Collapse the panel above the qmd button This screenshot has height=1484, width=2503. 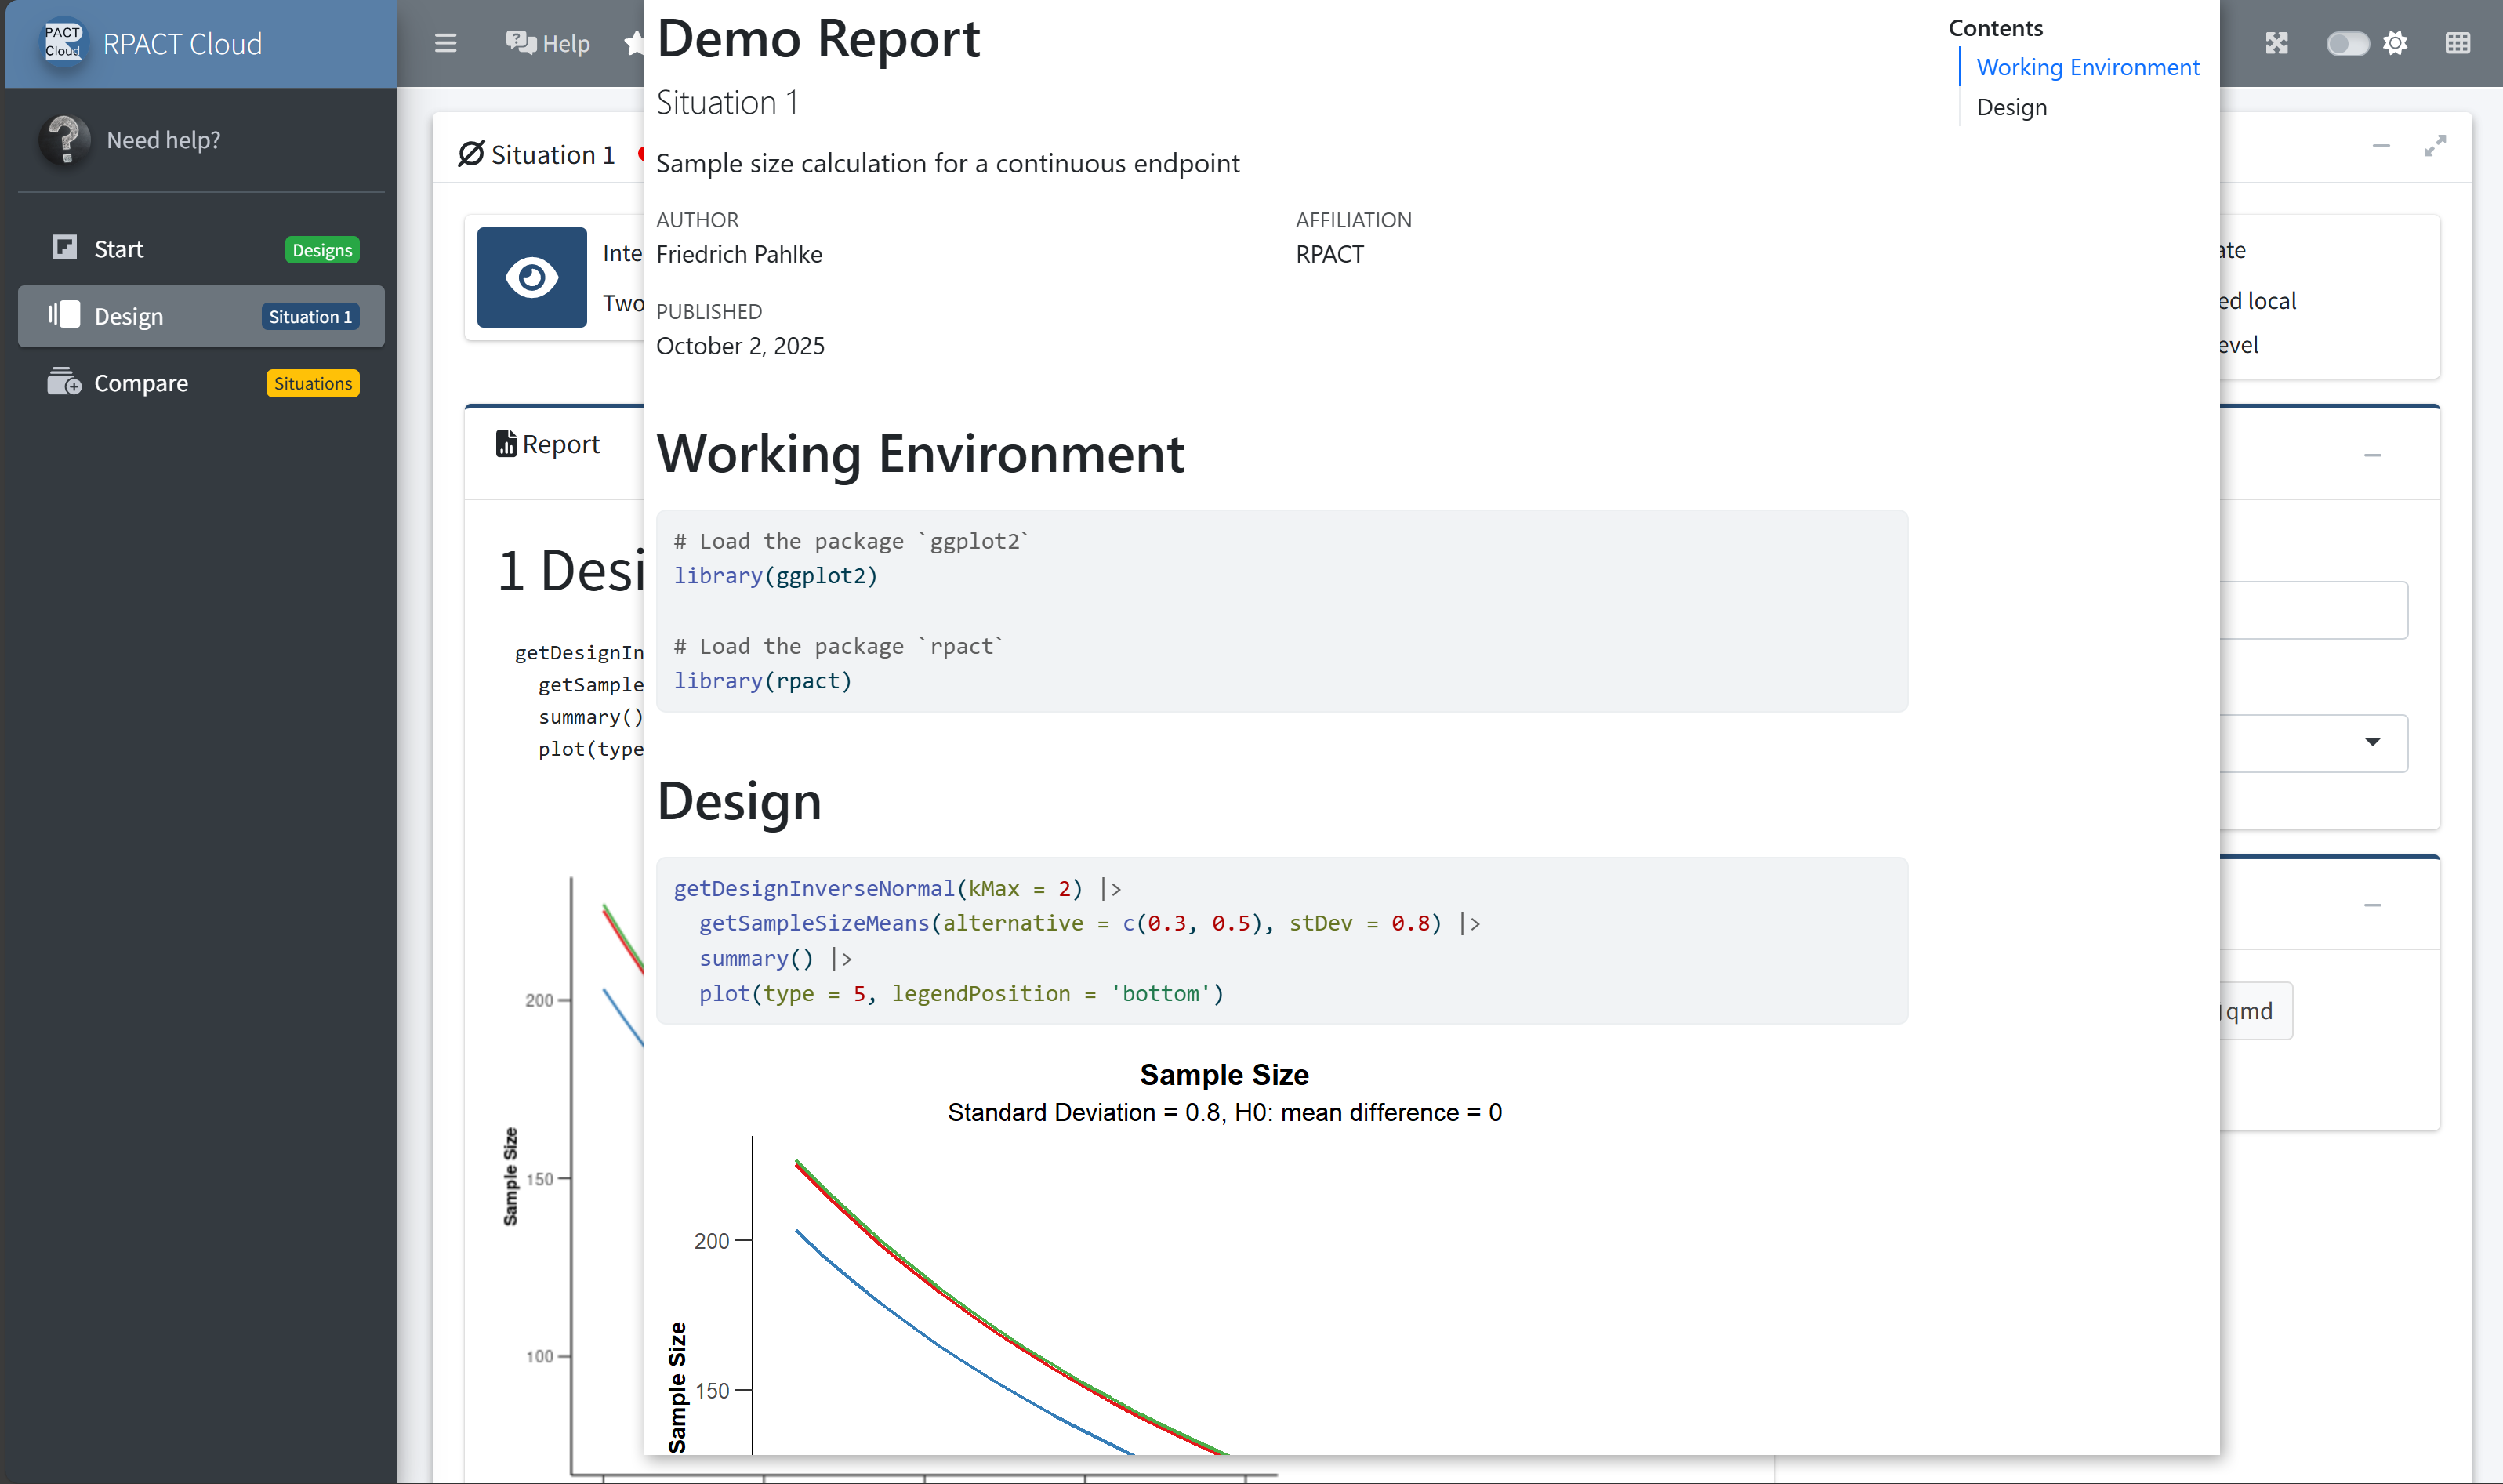point(2372,905)
